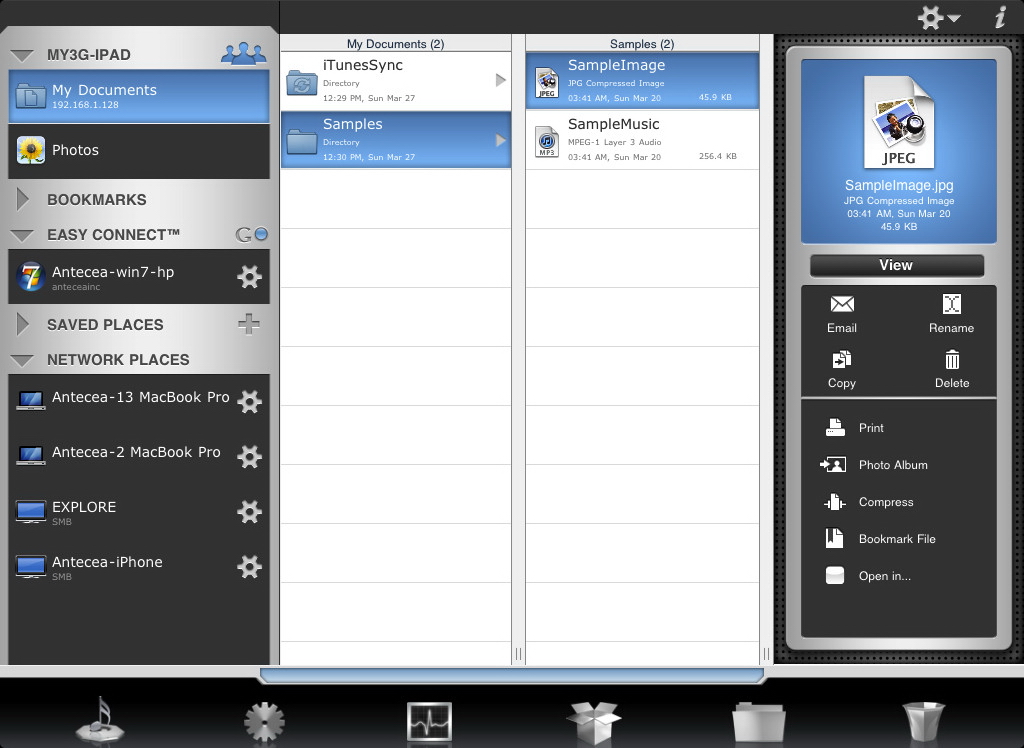1024x748 pixels.
Task: Open the trash can in bottom dock
Action: click(x=924, y=721)
